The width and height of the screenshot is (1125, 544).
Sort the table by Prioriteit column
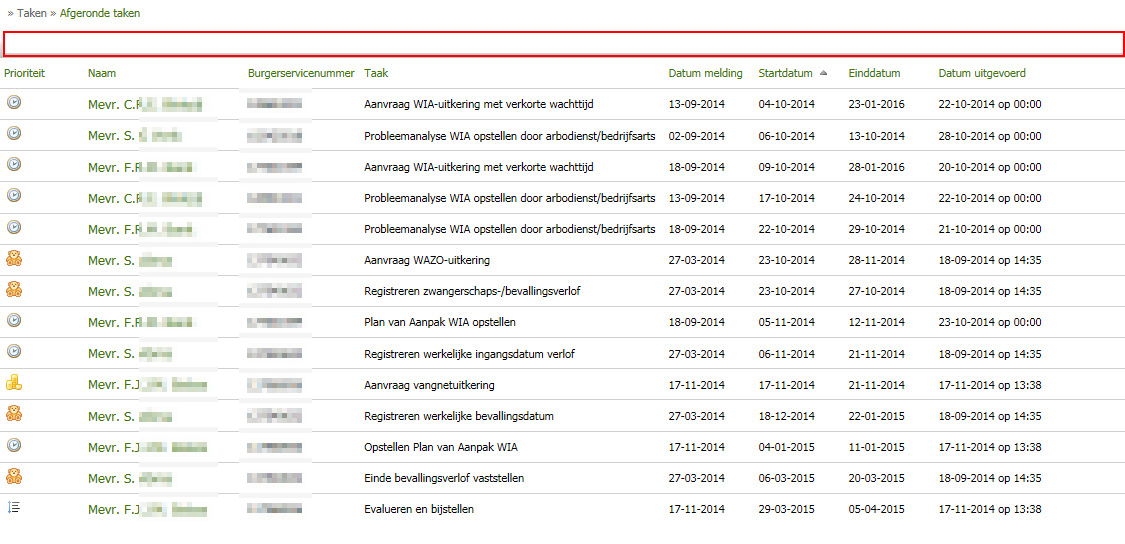(x=25, y=73)
